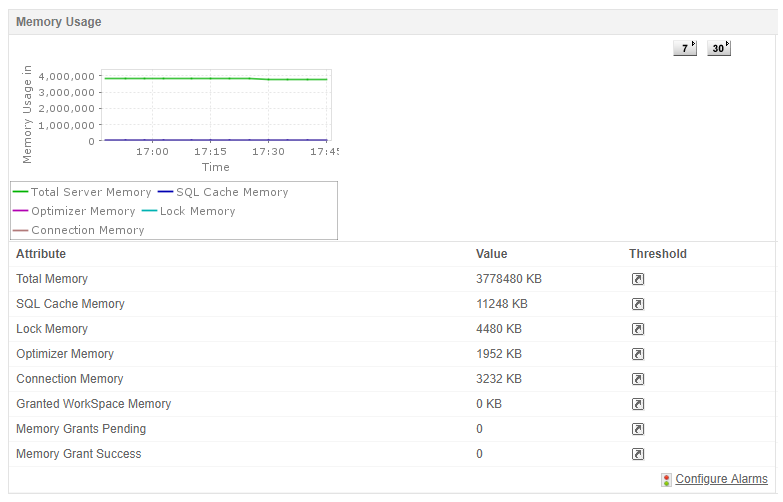Open threshold settings for Granted WorkSpace Memory
783x502 pixels.
638,404
